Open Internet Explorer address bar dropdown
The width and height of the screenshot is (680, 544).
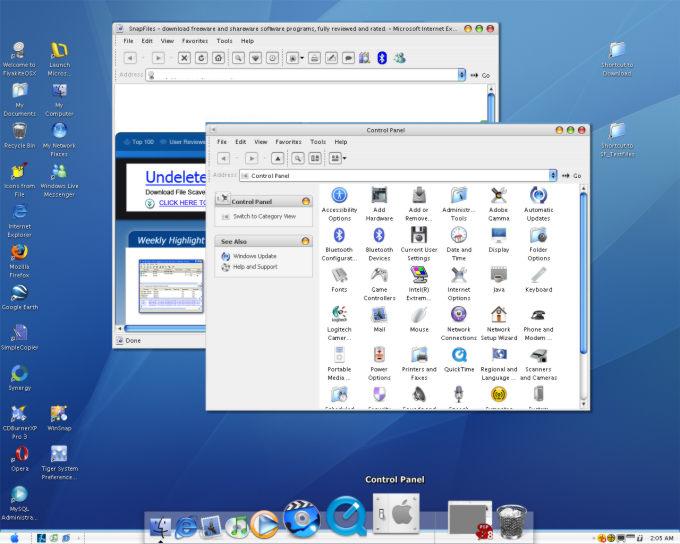pos(461,75)
